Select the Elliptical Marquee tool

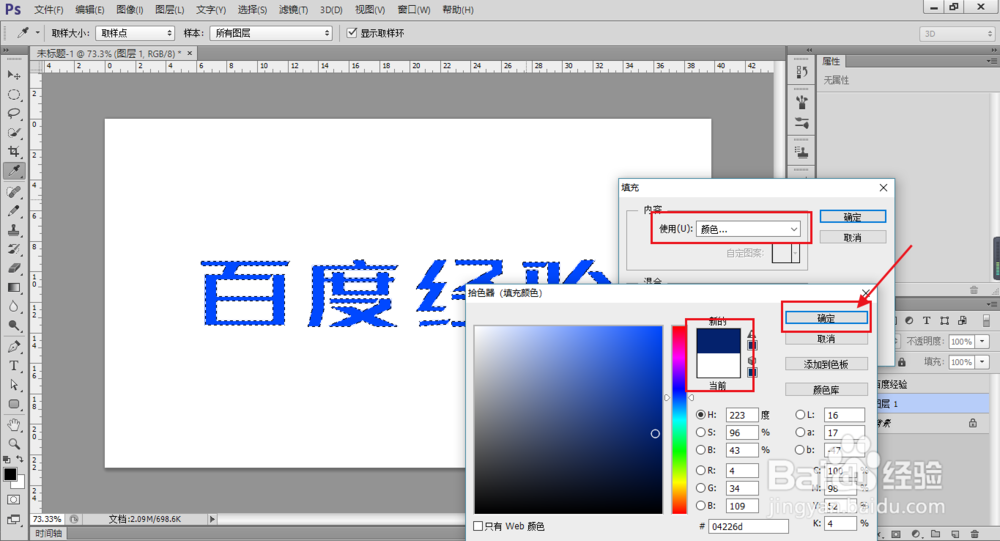click(13, 94)
